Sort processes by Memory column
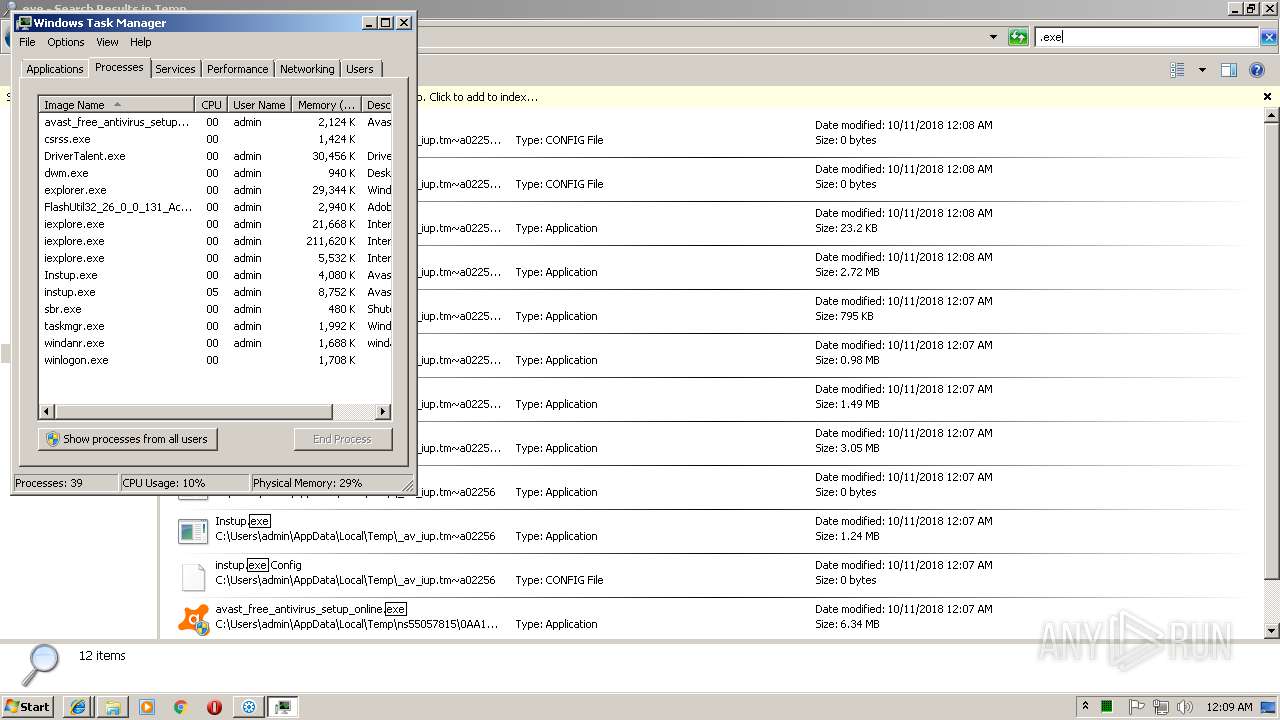The image size is (1280, 720). (326, 105)
